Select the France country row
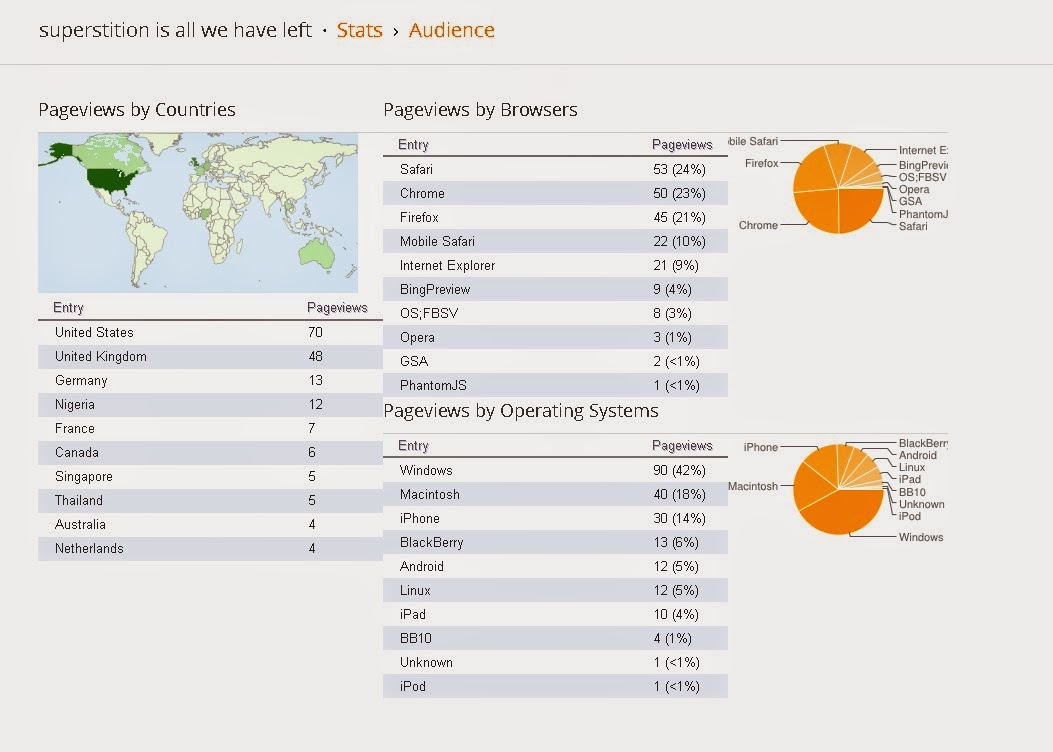1053x752 pixels. click(210, 428)
